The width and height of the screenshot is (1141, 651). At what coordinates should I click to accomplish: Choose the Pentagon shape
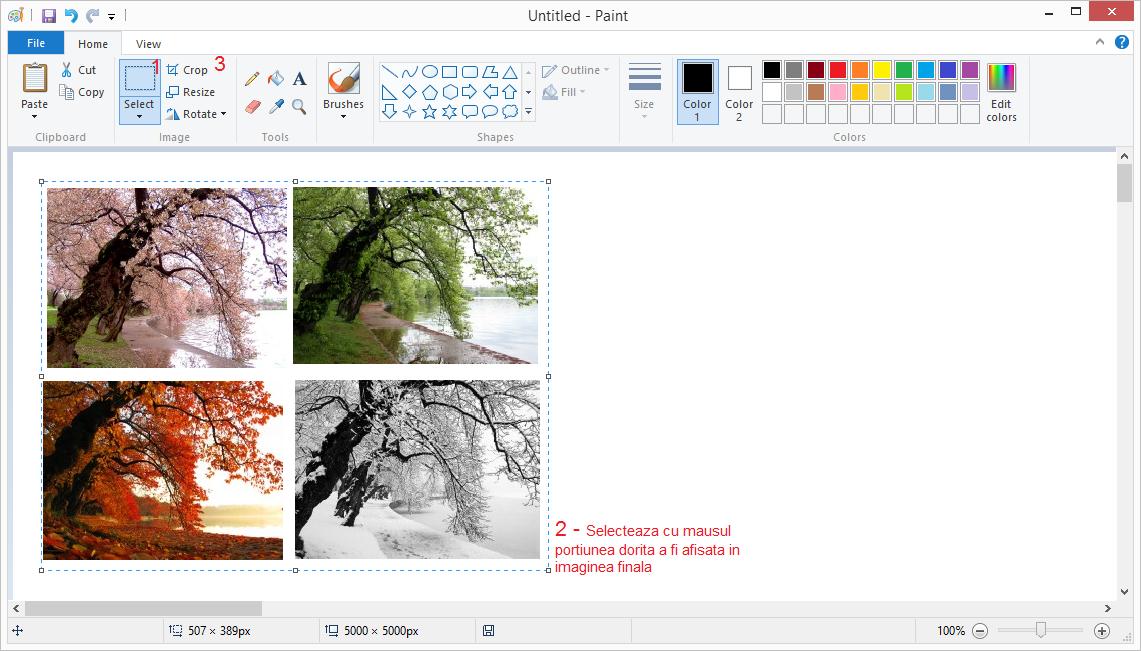coord(430,92)
